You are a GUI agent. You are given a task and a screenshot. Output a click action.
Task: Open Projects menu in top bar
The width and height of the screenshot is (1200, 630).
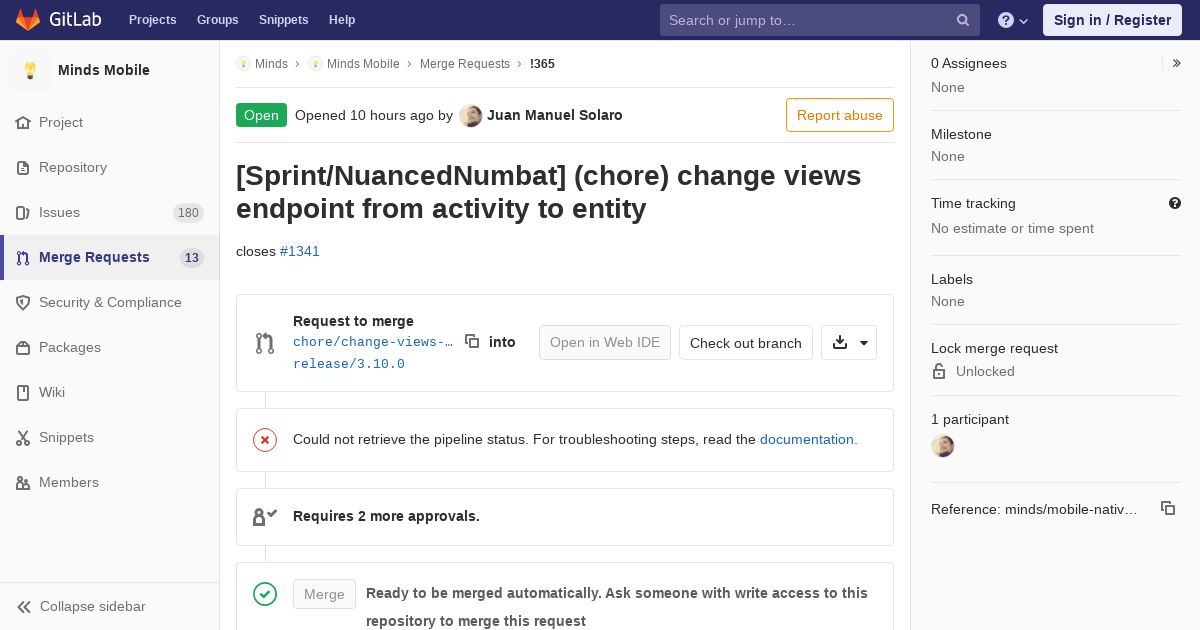[x=153, y=20]
